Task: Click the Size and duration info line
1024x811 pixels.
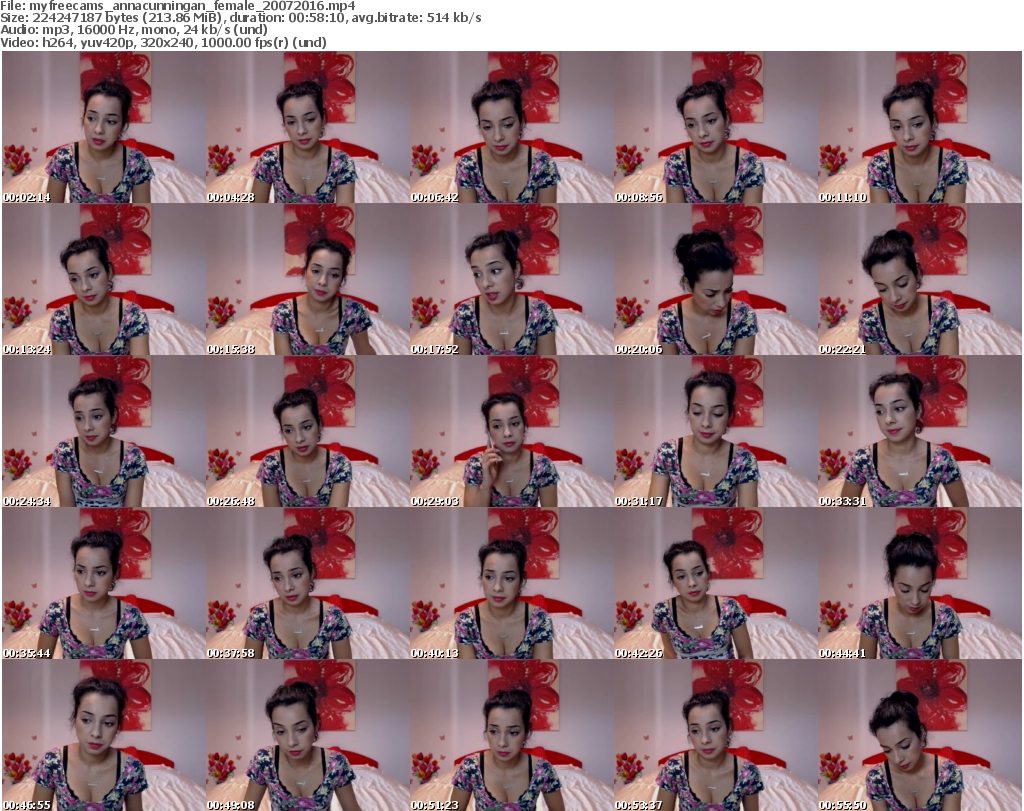Action: [x=241, y=18]
